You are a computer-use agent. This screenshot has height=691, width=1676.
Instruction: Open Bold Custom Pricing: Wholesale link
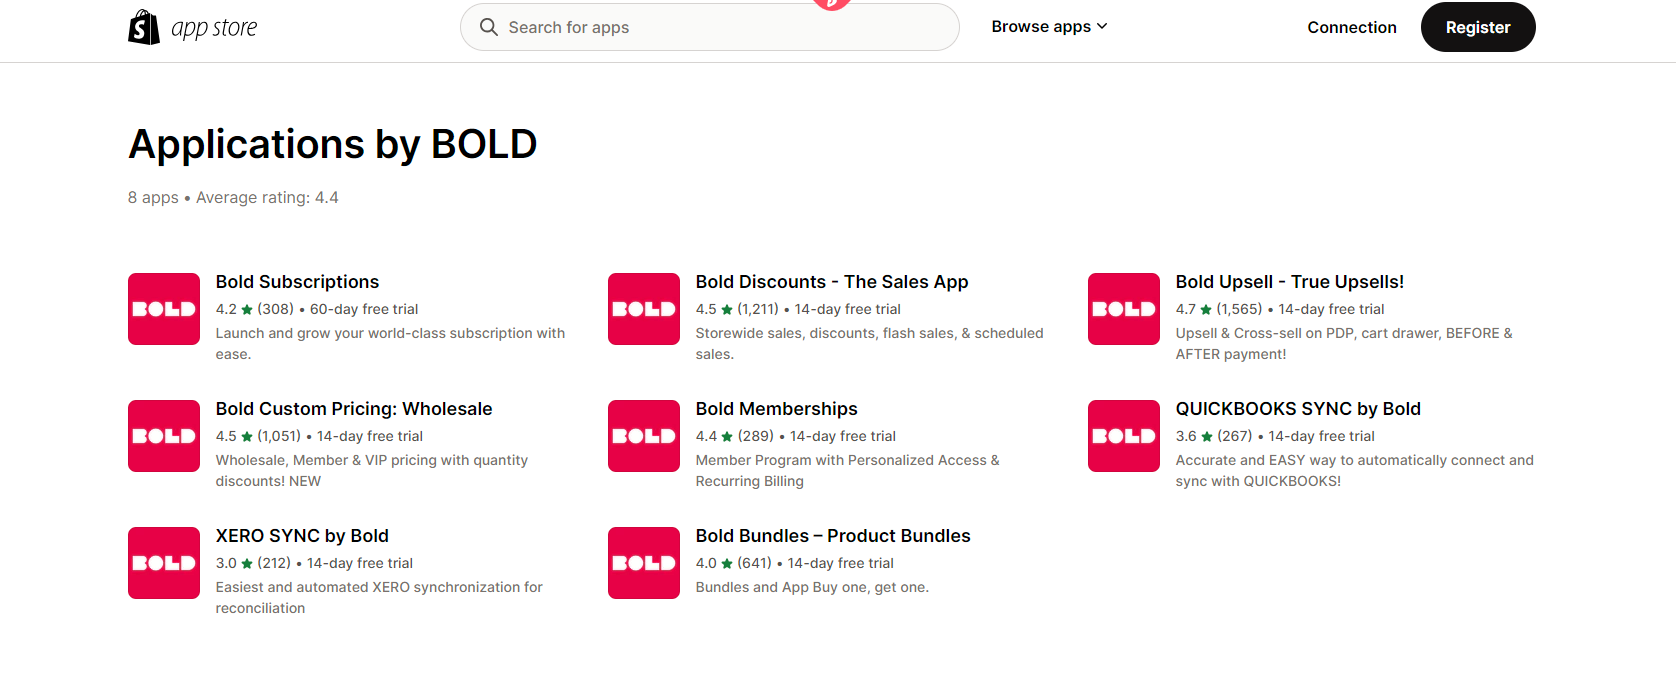click(x=354, y=409)
